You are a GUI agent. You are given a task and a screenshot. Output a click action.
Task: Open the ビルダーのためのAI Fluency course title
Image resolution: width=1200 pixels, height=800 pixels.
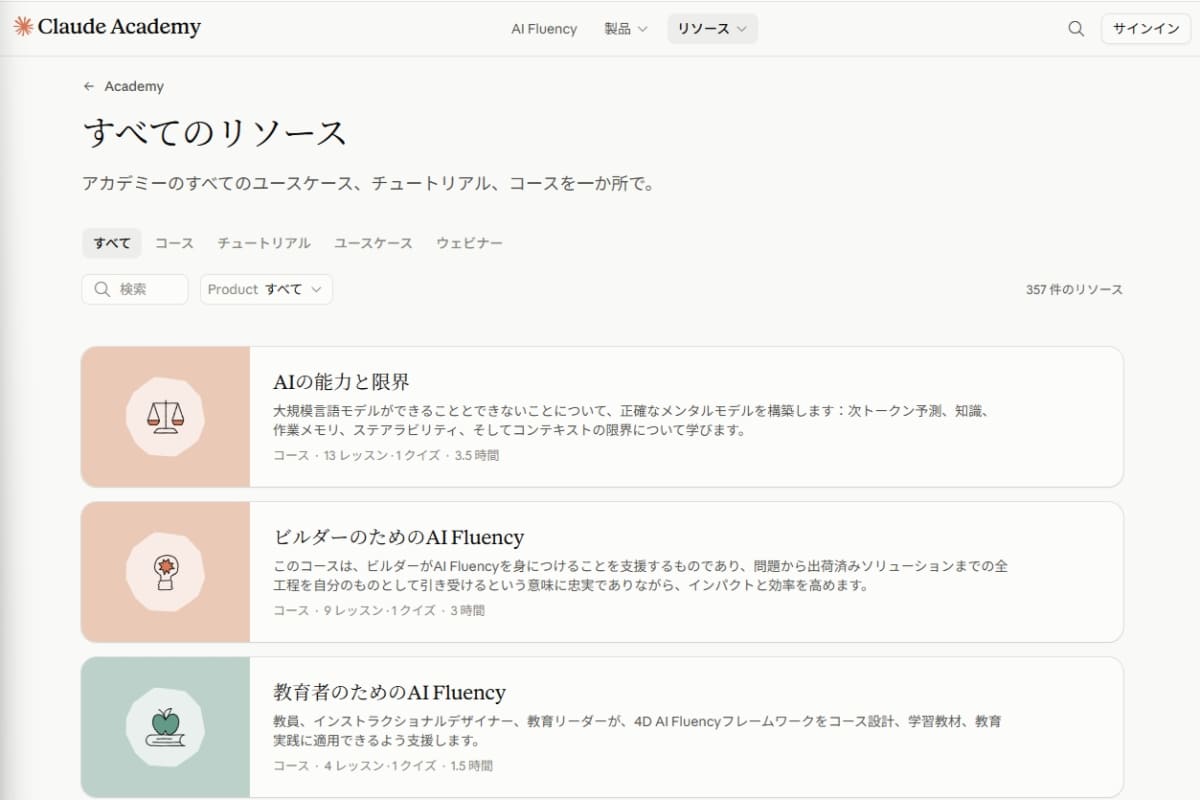(x=399, y=537)
